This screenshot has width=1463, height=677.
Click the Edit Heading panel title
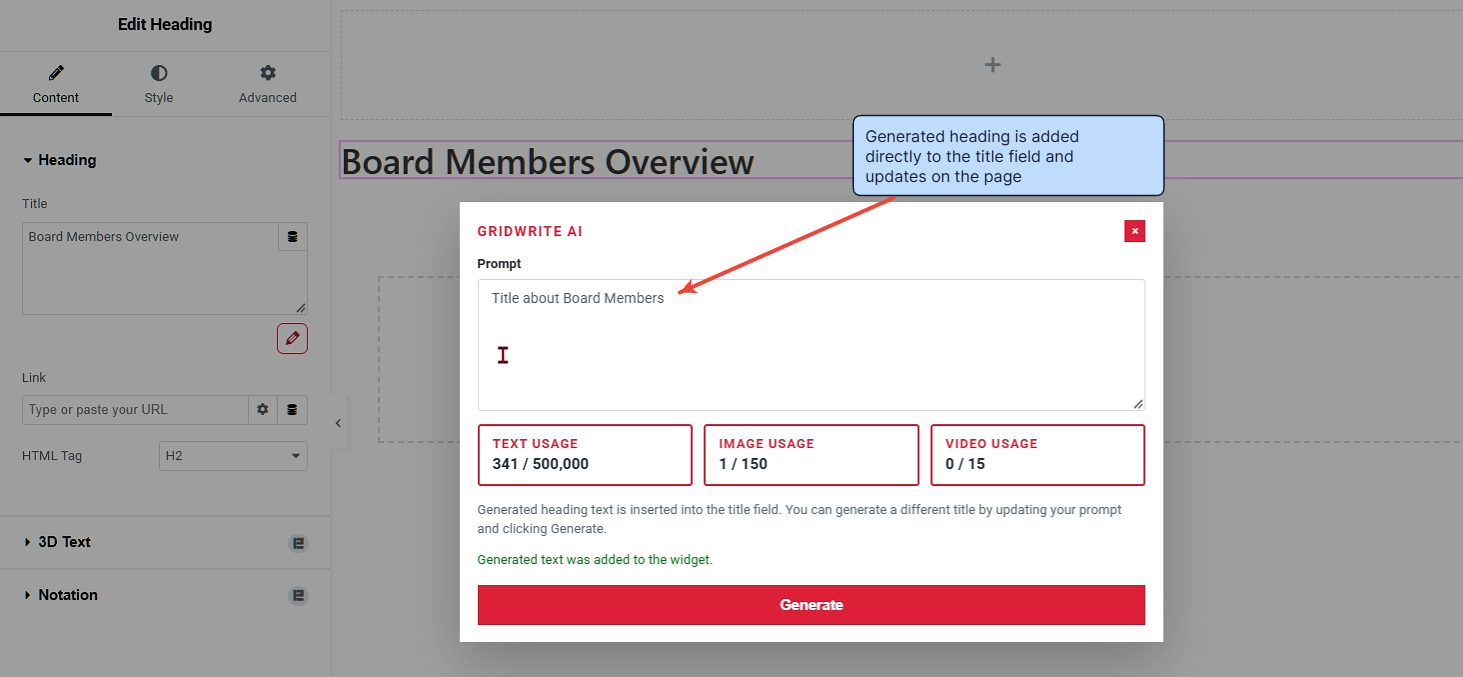click(165, 24)
